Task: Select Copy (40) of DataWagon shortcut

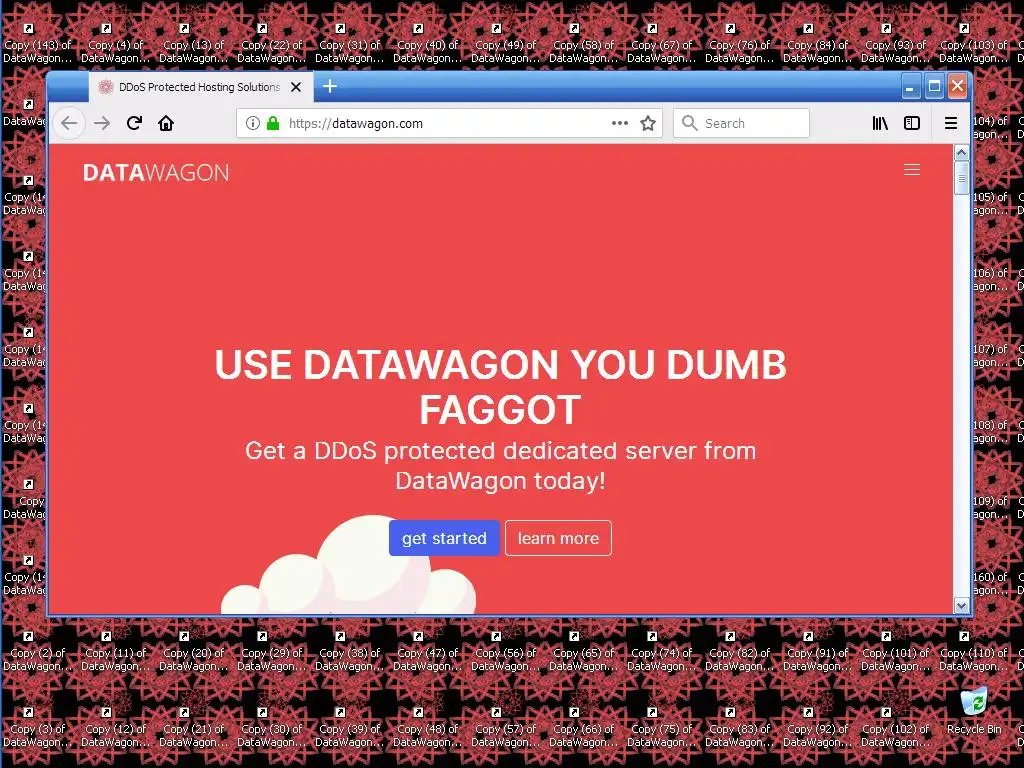Action: (428, 44)
